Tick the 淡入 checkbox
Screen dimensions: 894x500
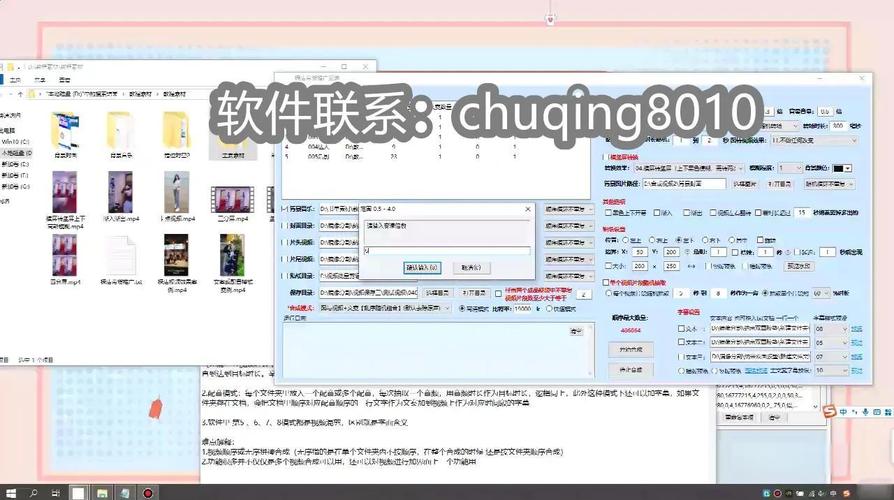657,213
